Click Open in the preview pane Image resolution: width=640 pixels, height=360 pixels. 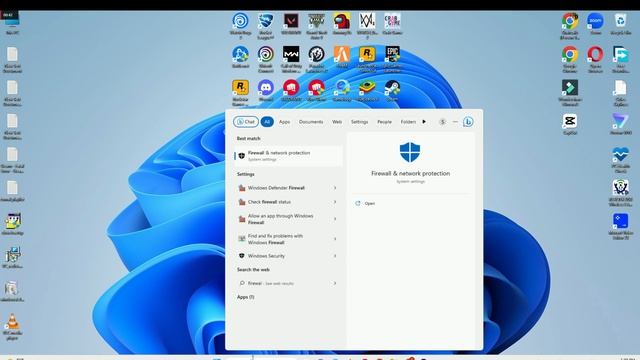(369, 203)
